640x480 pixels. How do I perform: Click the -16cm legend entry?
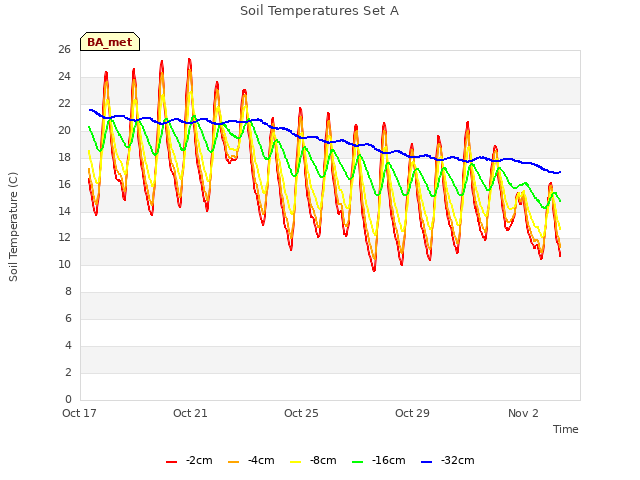pyautogui.click(x=378, y=460)
